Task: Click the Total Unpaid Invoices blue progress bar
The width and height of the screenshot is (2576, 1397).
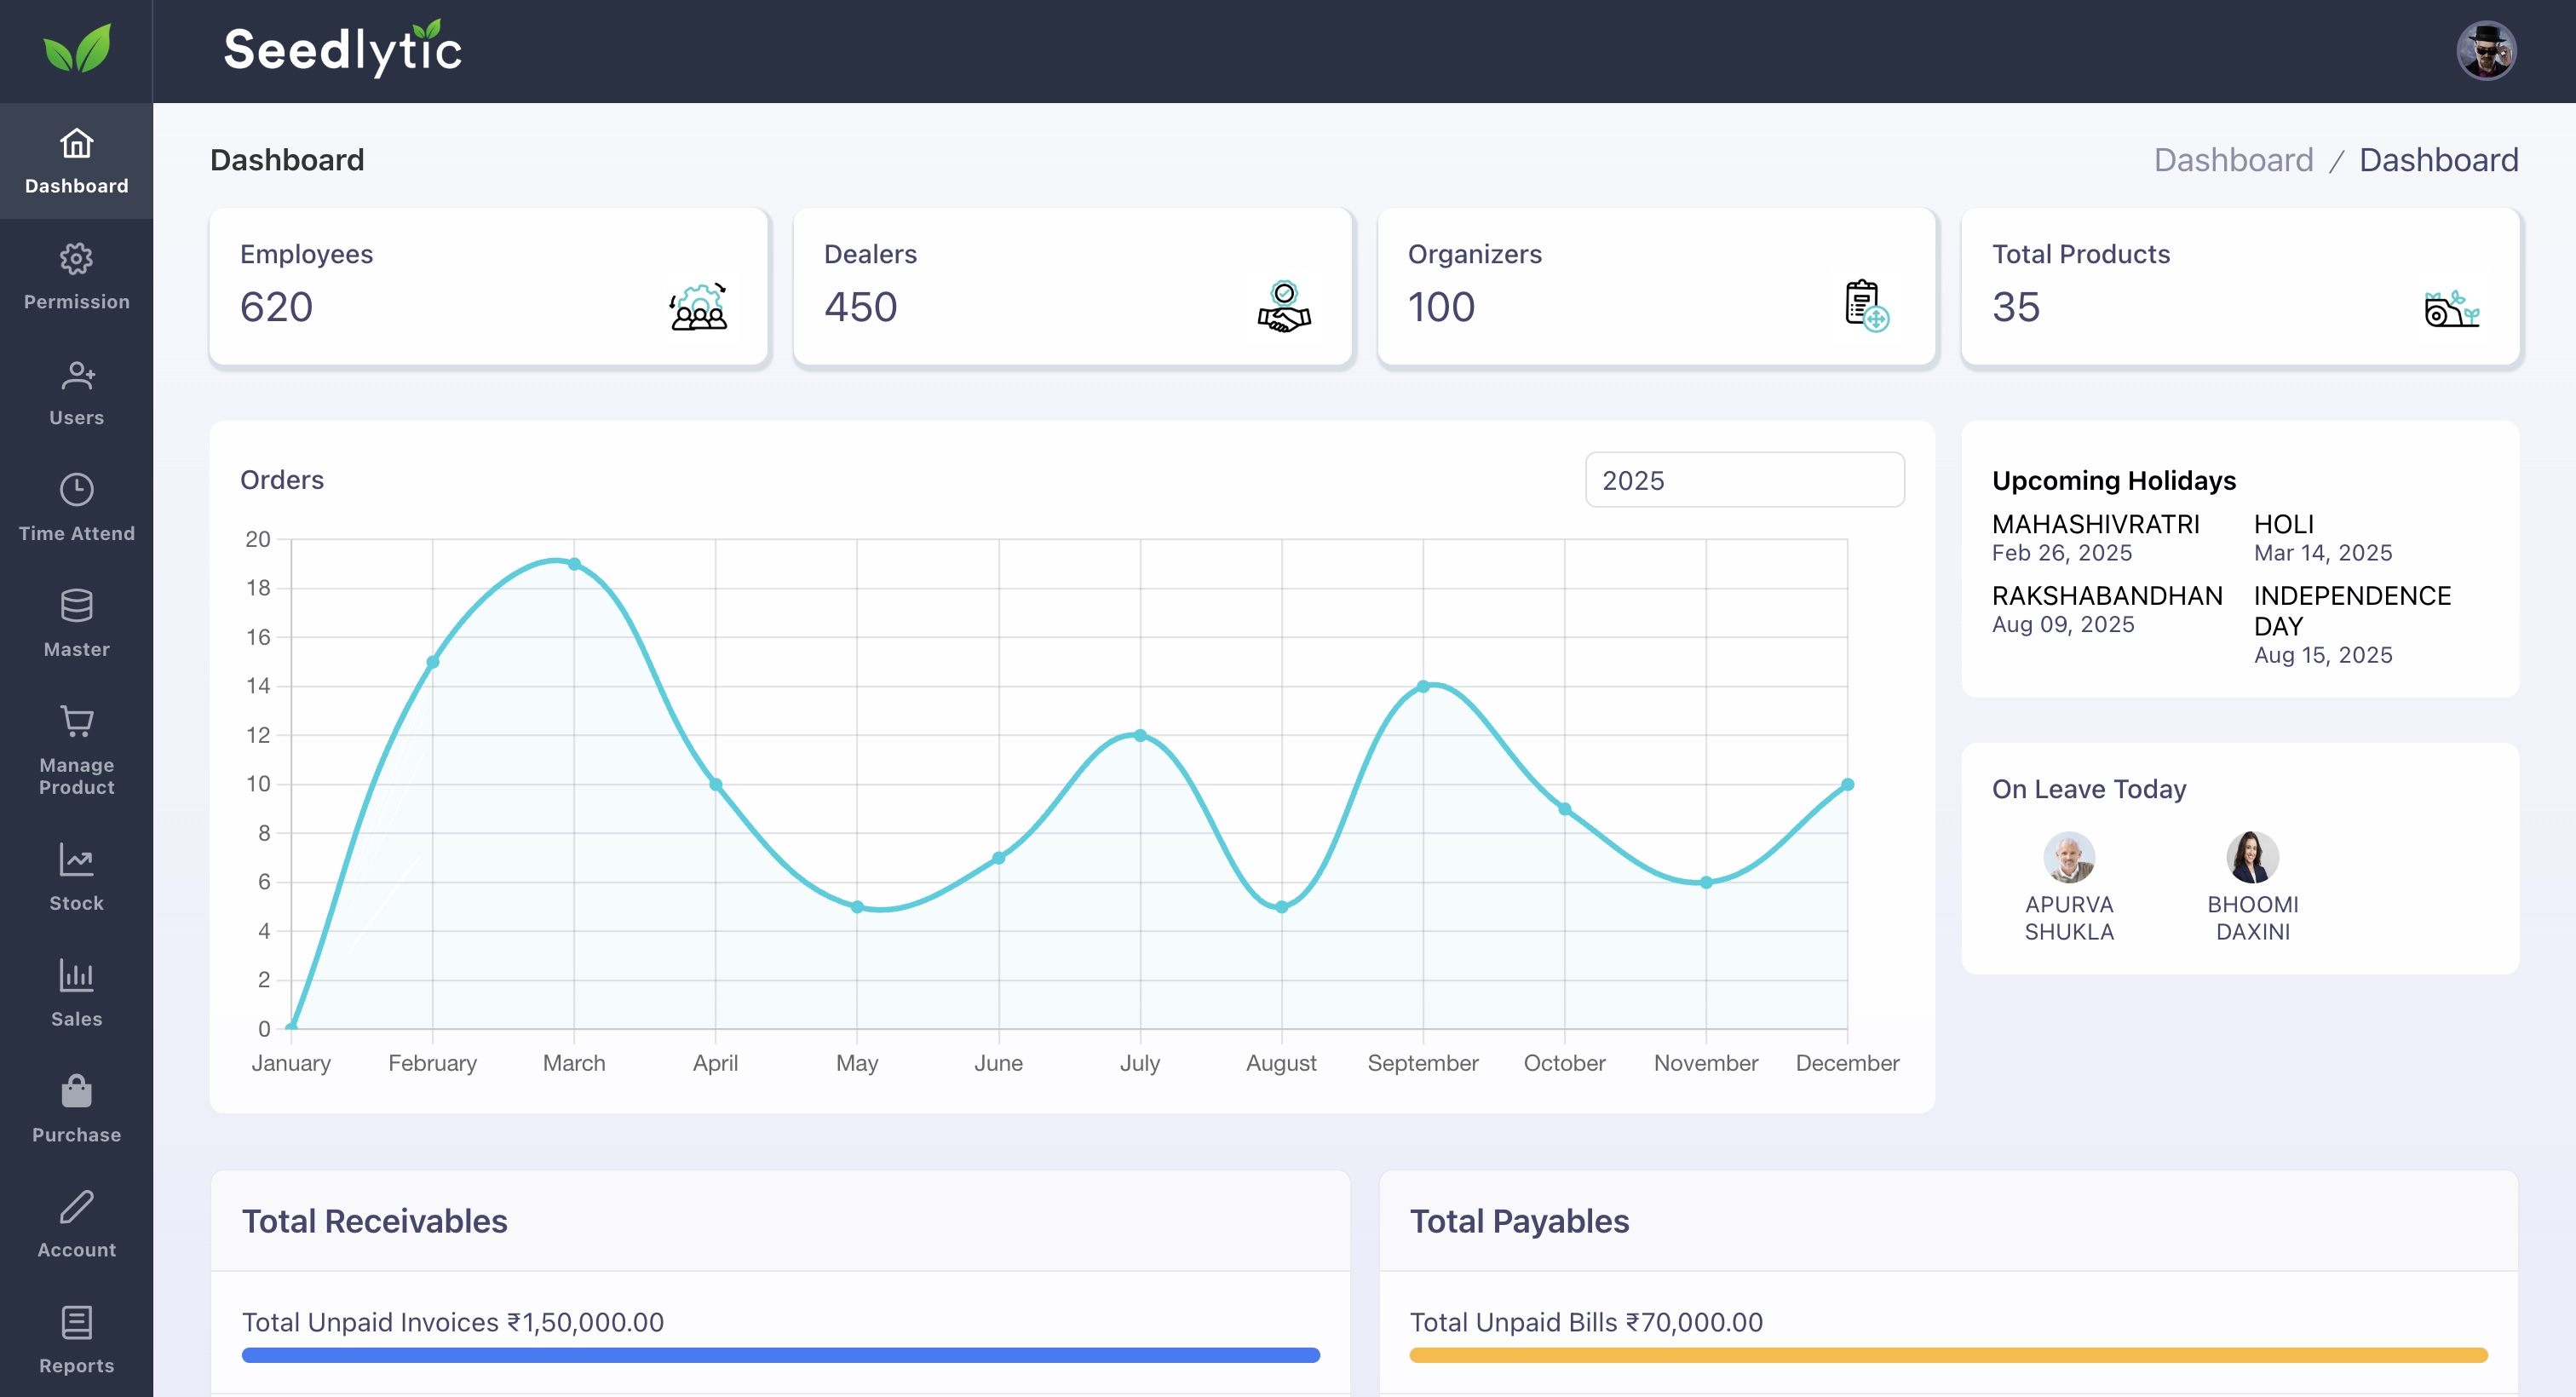Action: pyautogui.click(x=780, y=1355)
